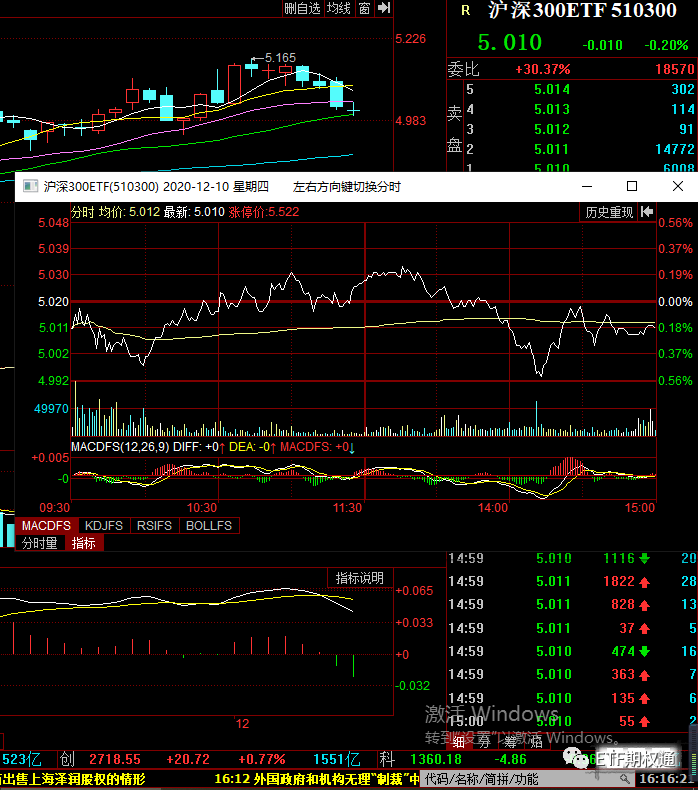This screenshot has width=698, height=790.
Task: Switch to the MACDFS indicator tab
Action: click(x=46, y=525)
